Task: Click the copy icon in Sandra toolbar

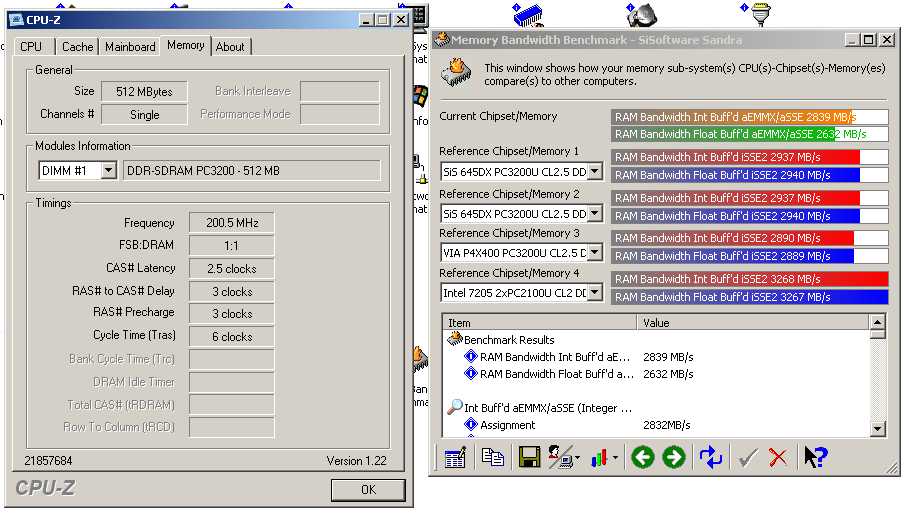Action: point(493,457)
